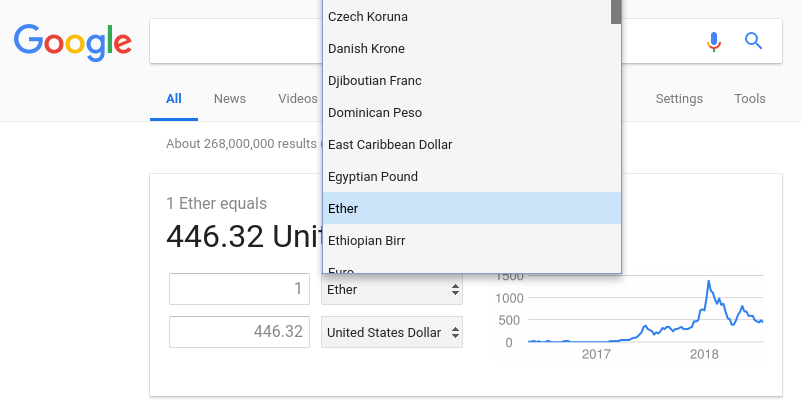Click the converted amount field 446.32
This screenshot has width=801, height=417.
240,332
